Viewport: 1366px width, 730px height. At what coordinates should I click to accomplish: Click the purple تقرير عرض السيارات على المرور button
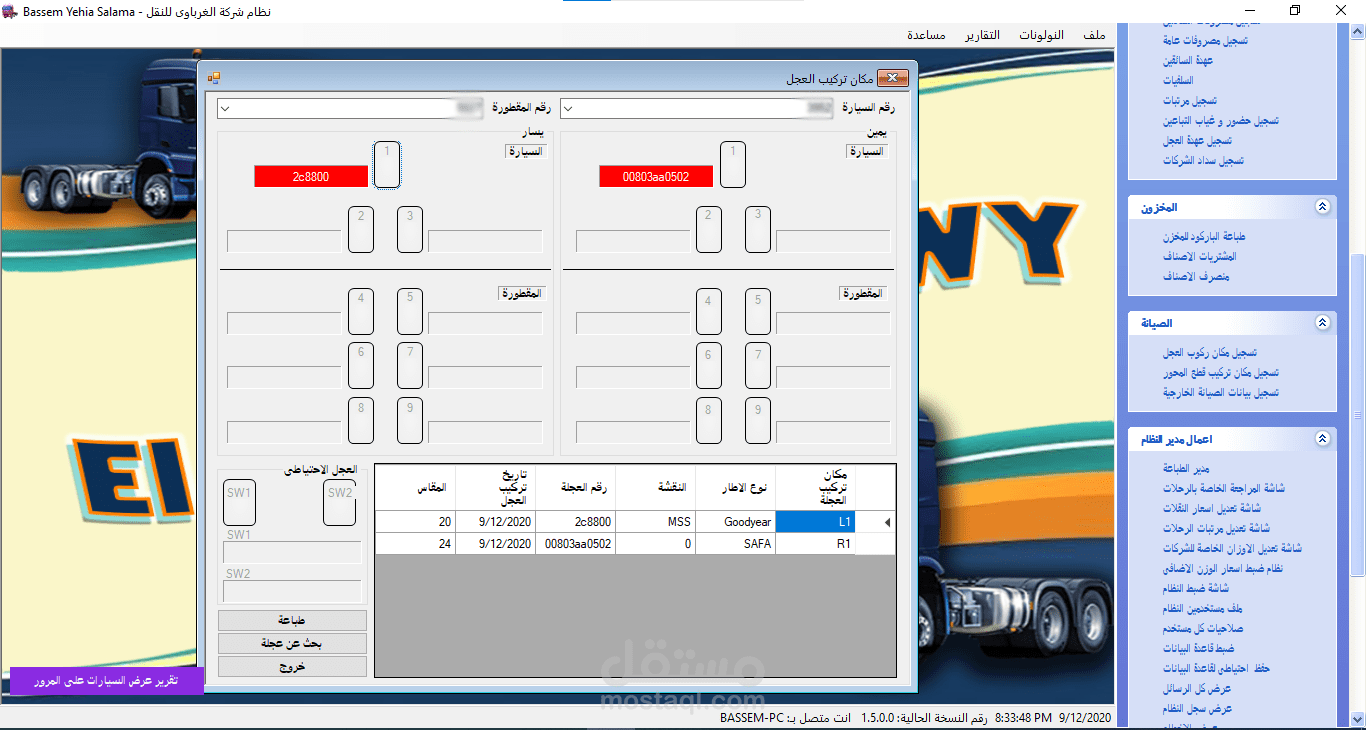[107, 681]
